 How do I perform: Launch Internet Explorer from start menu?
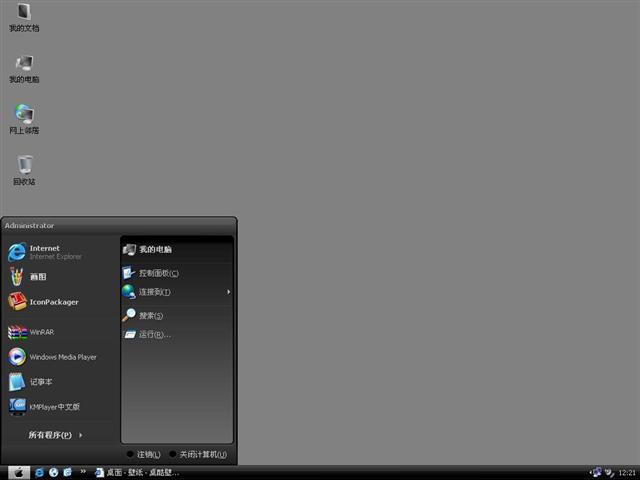[x=61, y=252]
